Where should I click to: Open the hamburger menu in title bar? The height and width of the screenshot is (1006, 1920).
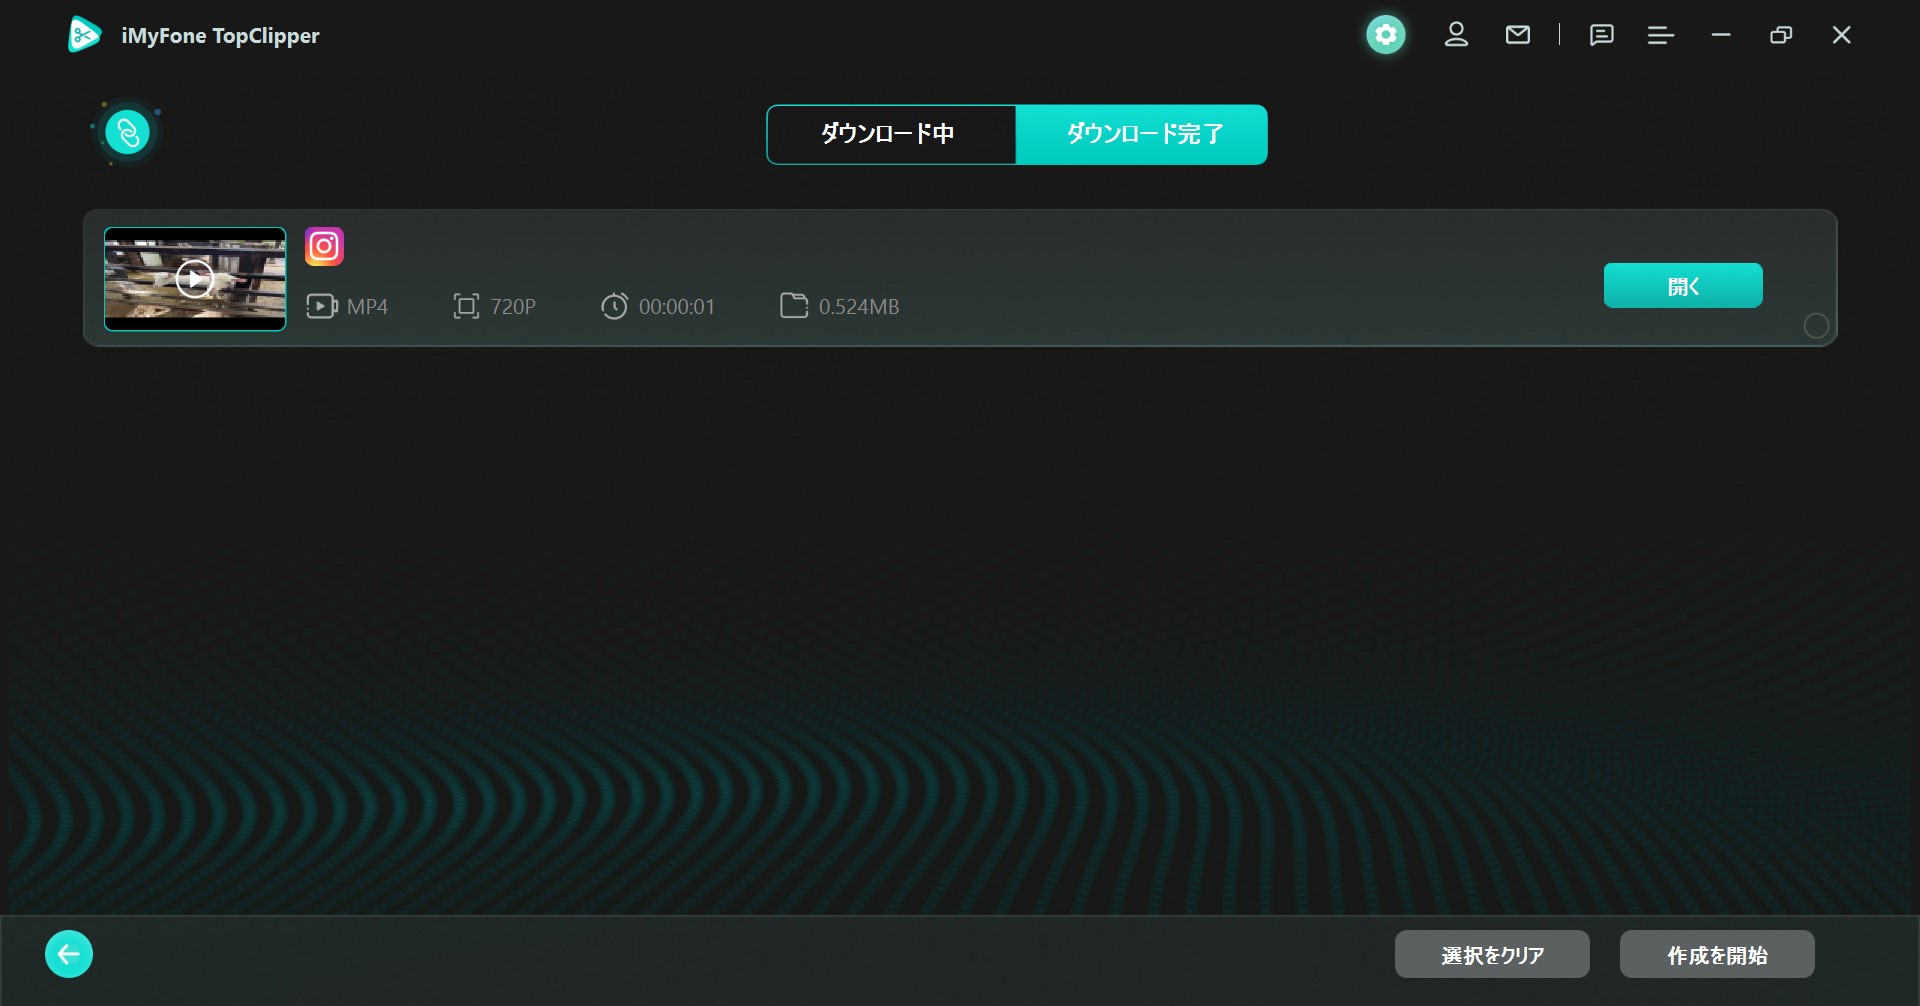tap(1660, 35)
